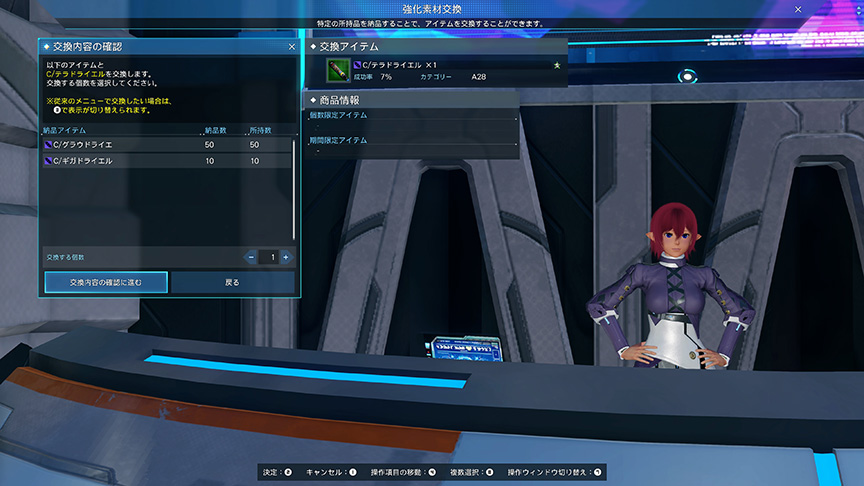Click the 複数選択 button icon in footer

(489, 472)
